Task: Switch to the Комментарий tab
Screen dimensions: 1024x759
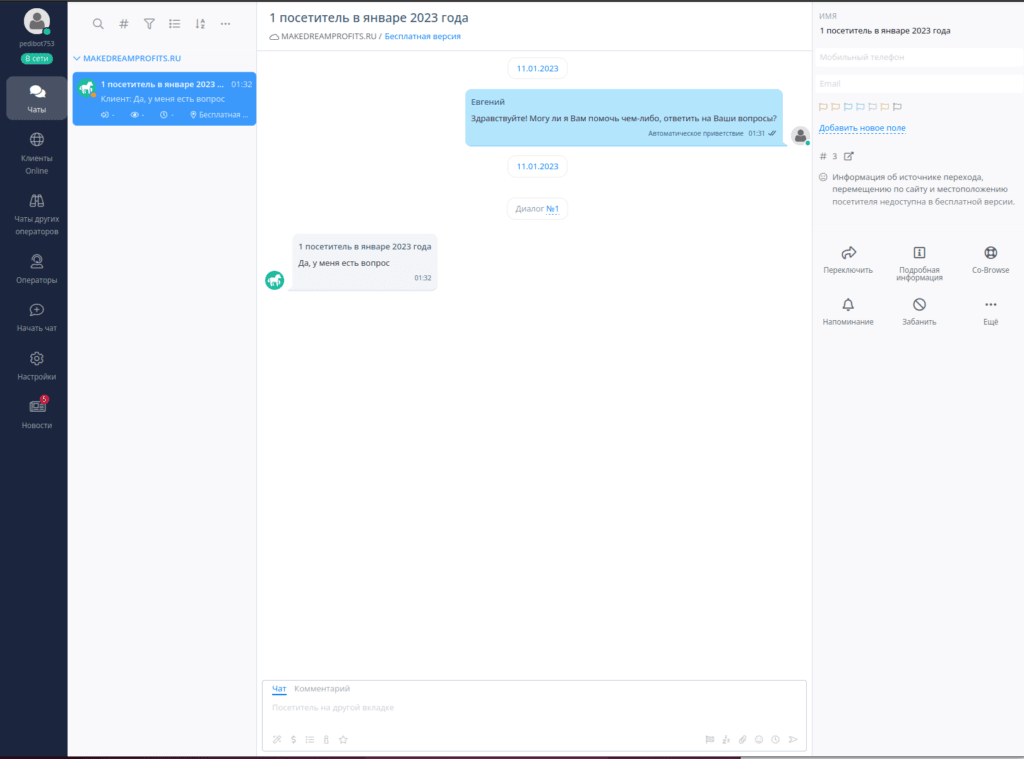Action: [322, 689]
